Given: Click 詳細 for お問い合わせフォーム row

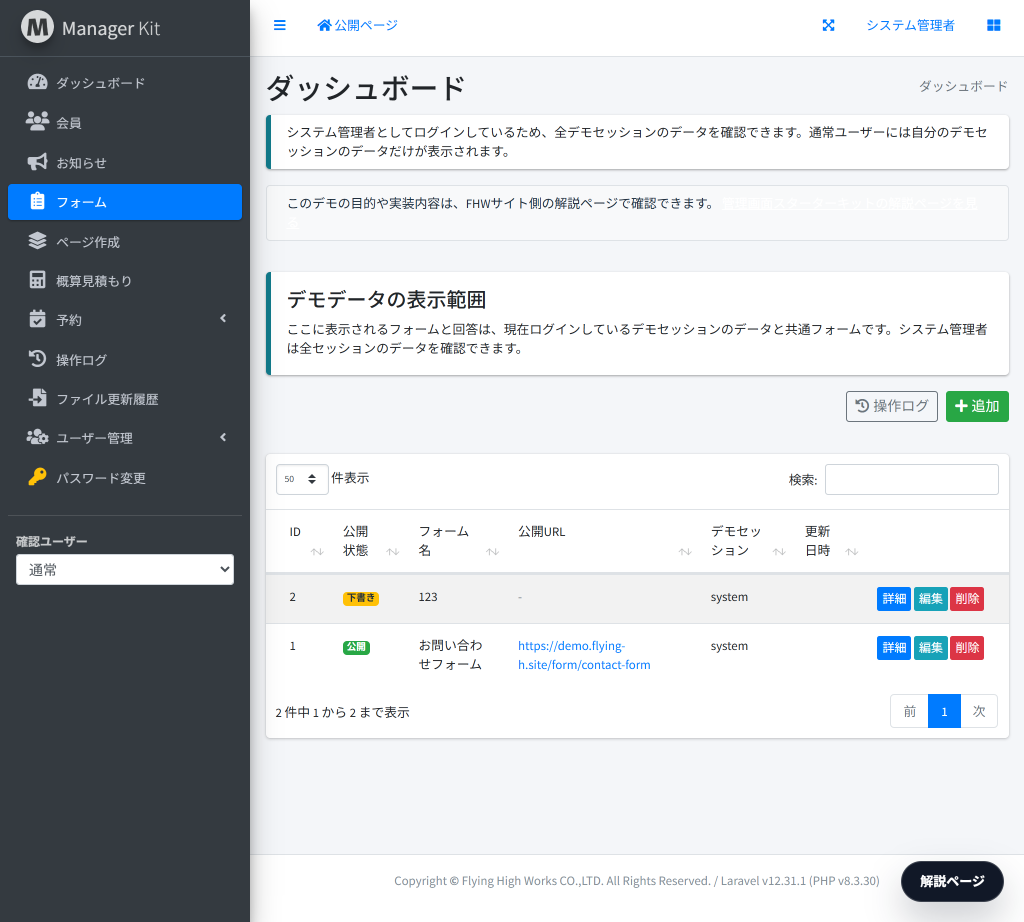Looking at the screenshot, I should 893,648.
